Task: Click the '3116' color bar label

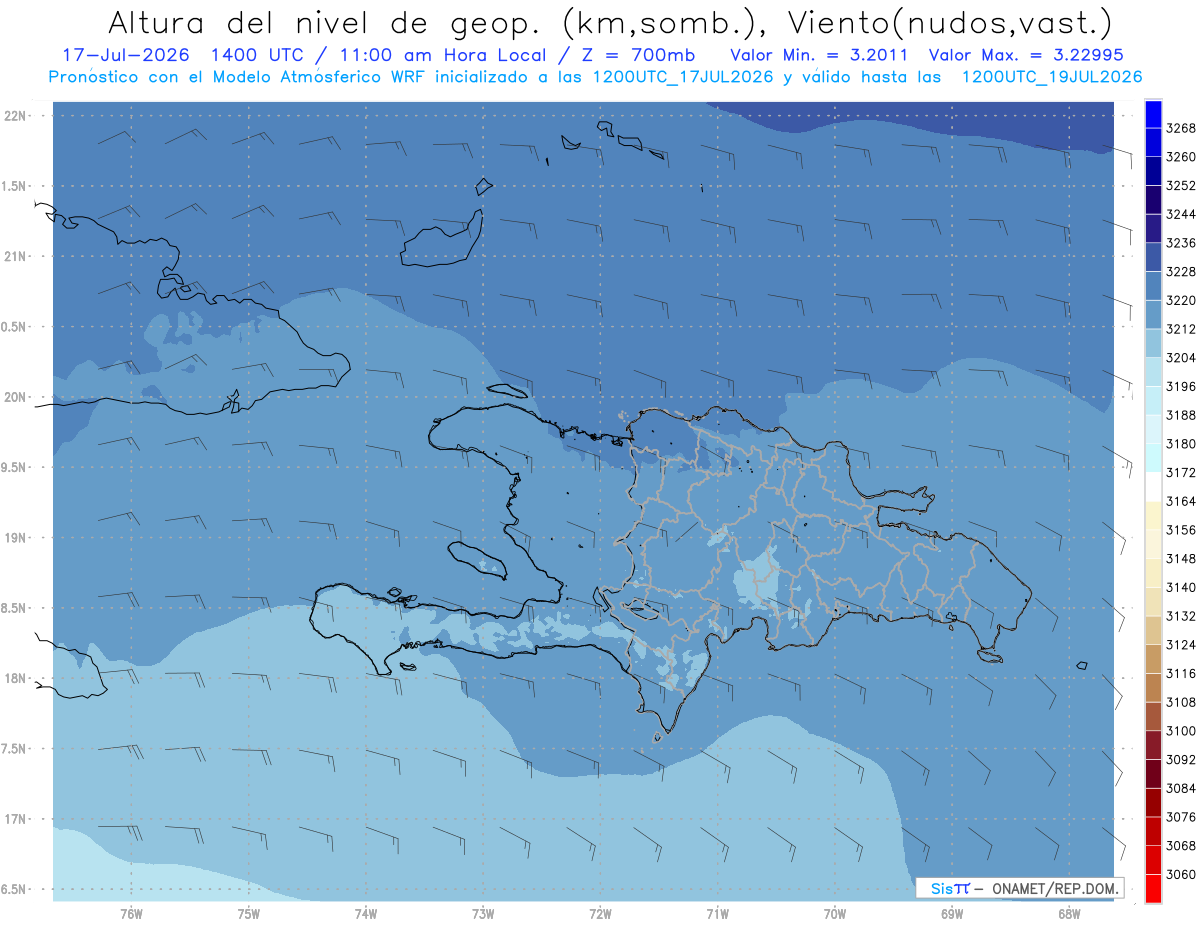Action: (1180, 674)
